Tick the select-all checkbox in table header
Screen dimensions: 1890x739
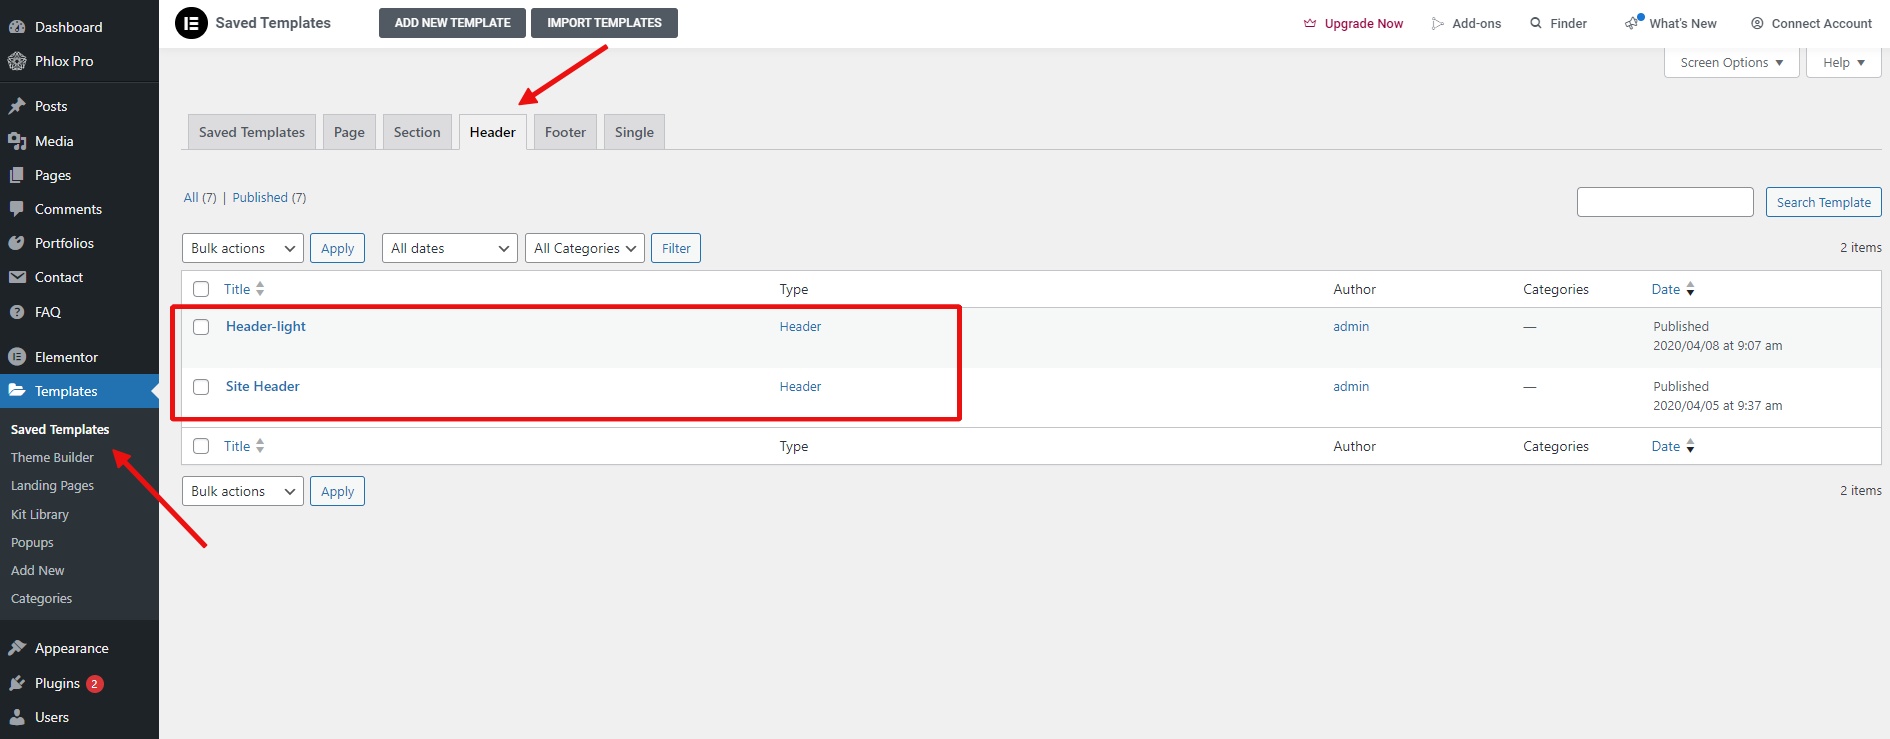(x=201, y=289)
